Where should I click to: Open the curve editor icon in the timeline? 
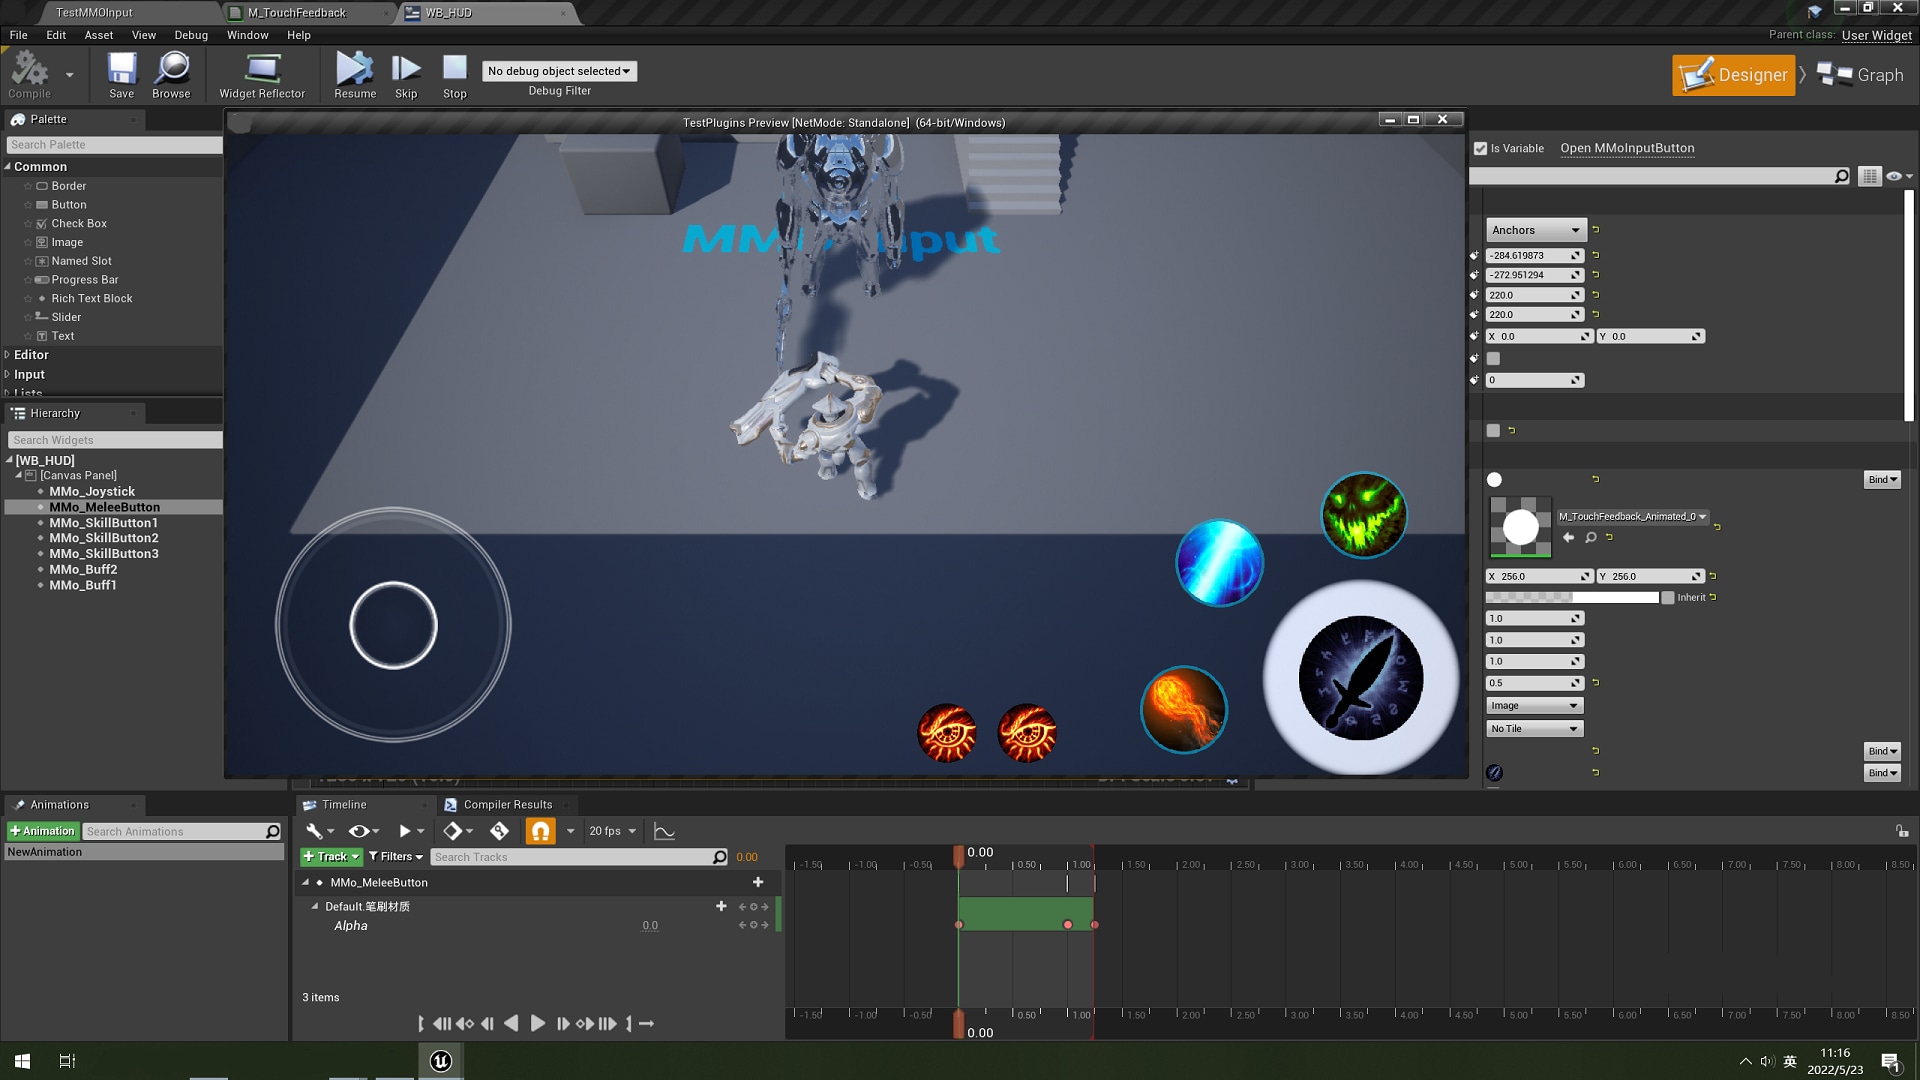coord(664,831)
